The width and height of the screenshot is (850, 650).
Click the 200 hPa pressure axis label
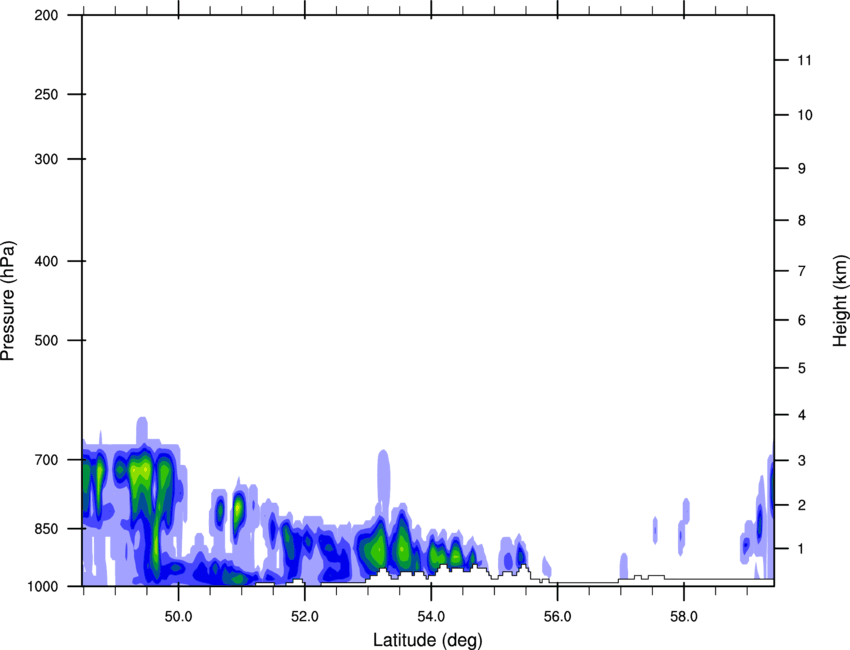click(47, 15)
